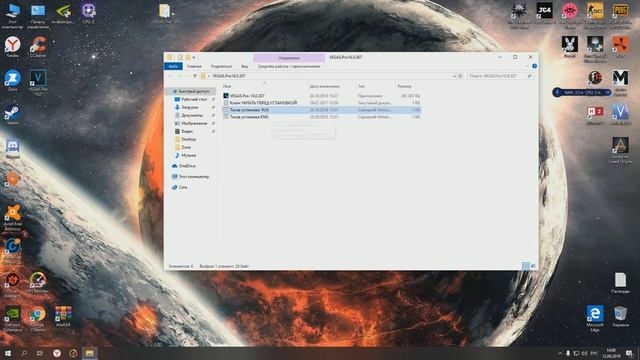640x360 pixels.
Task: Click the Zona desktop icon
Action: pyautogui.click(x=13, y=80)
